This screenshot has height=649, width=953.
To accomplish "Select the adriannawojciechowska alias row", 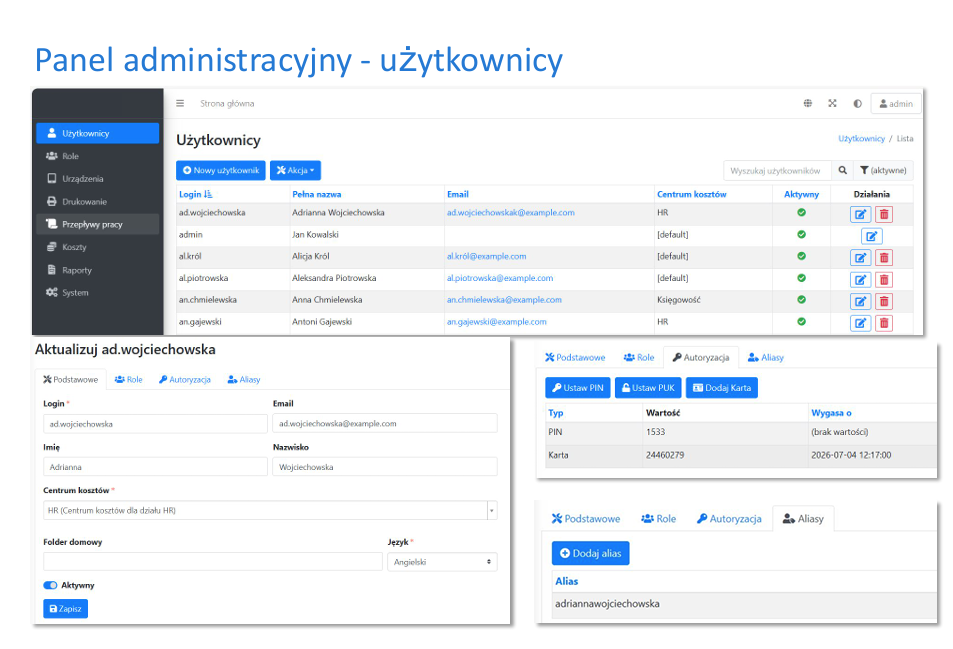I will coord(744,604).
